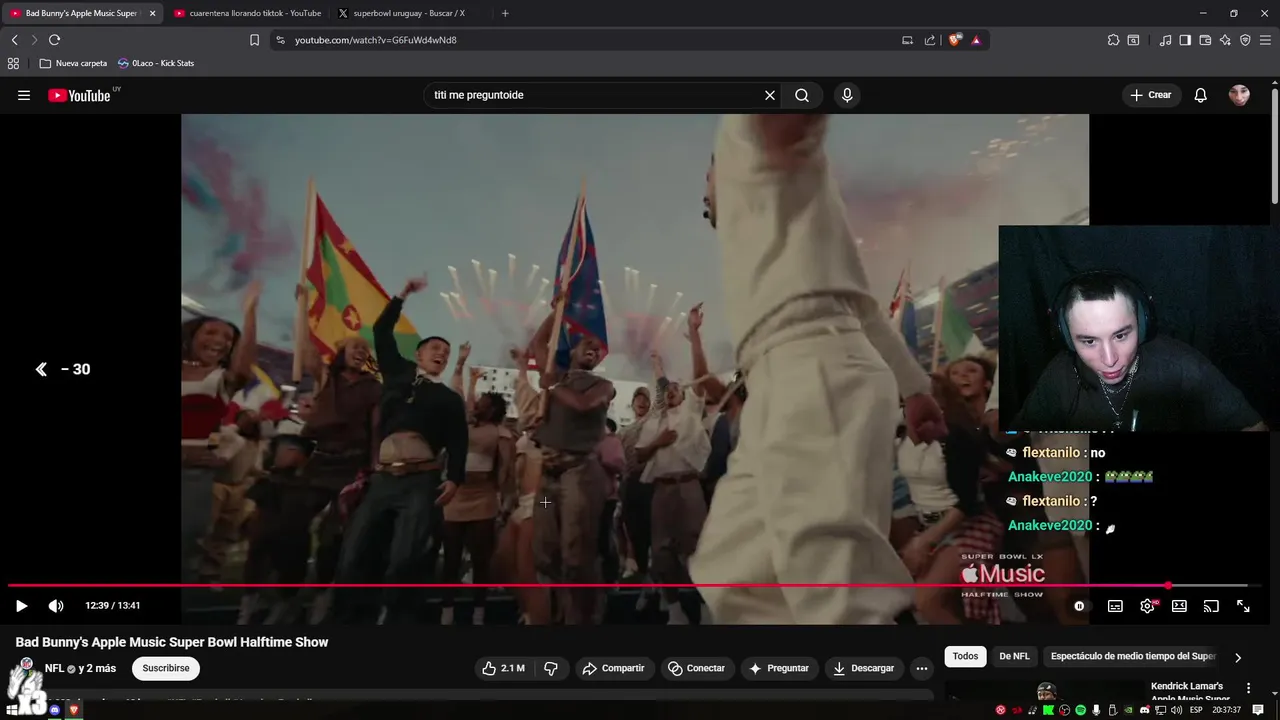This screenshot has height=720, width=1280.
Task: Open system volume speaker icon
Action: tap(1176, 710)
